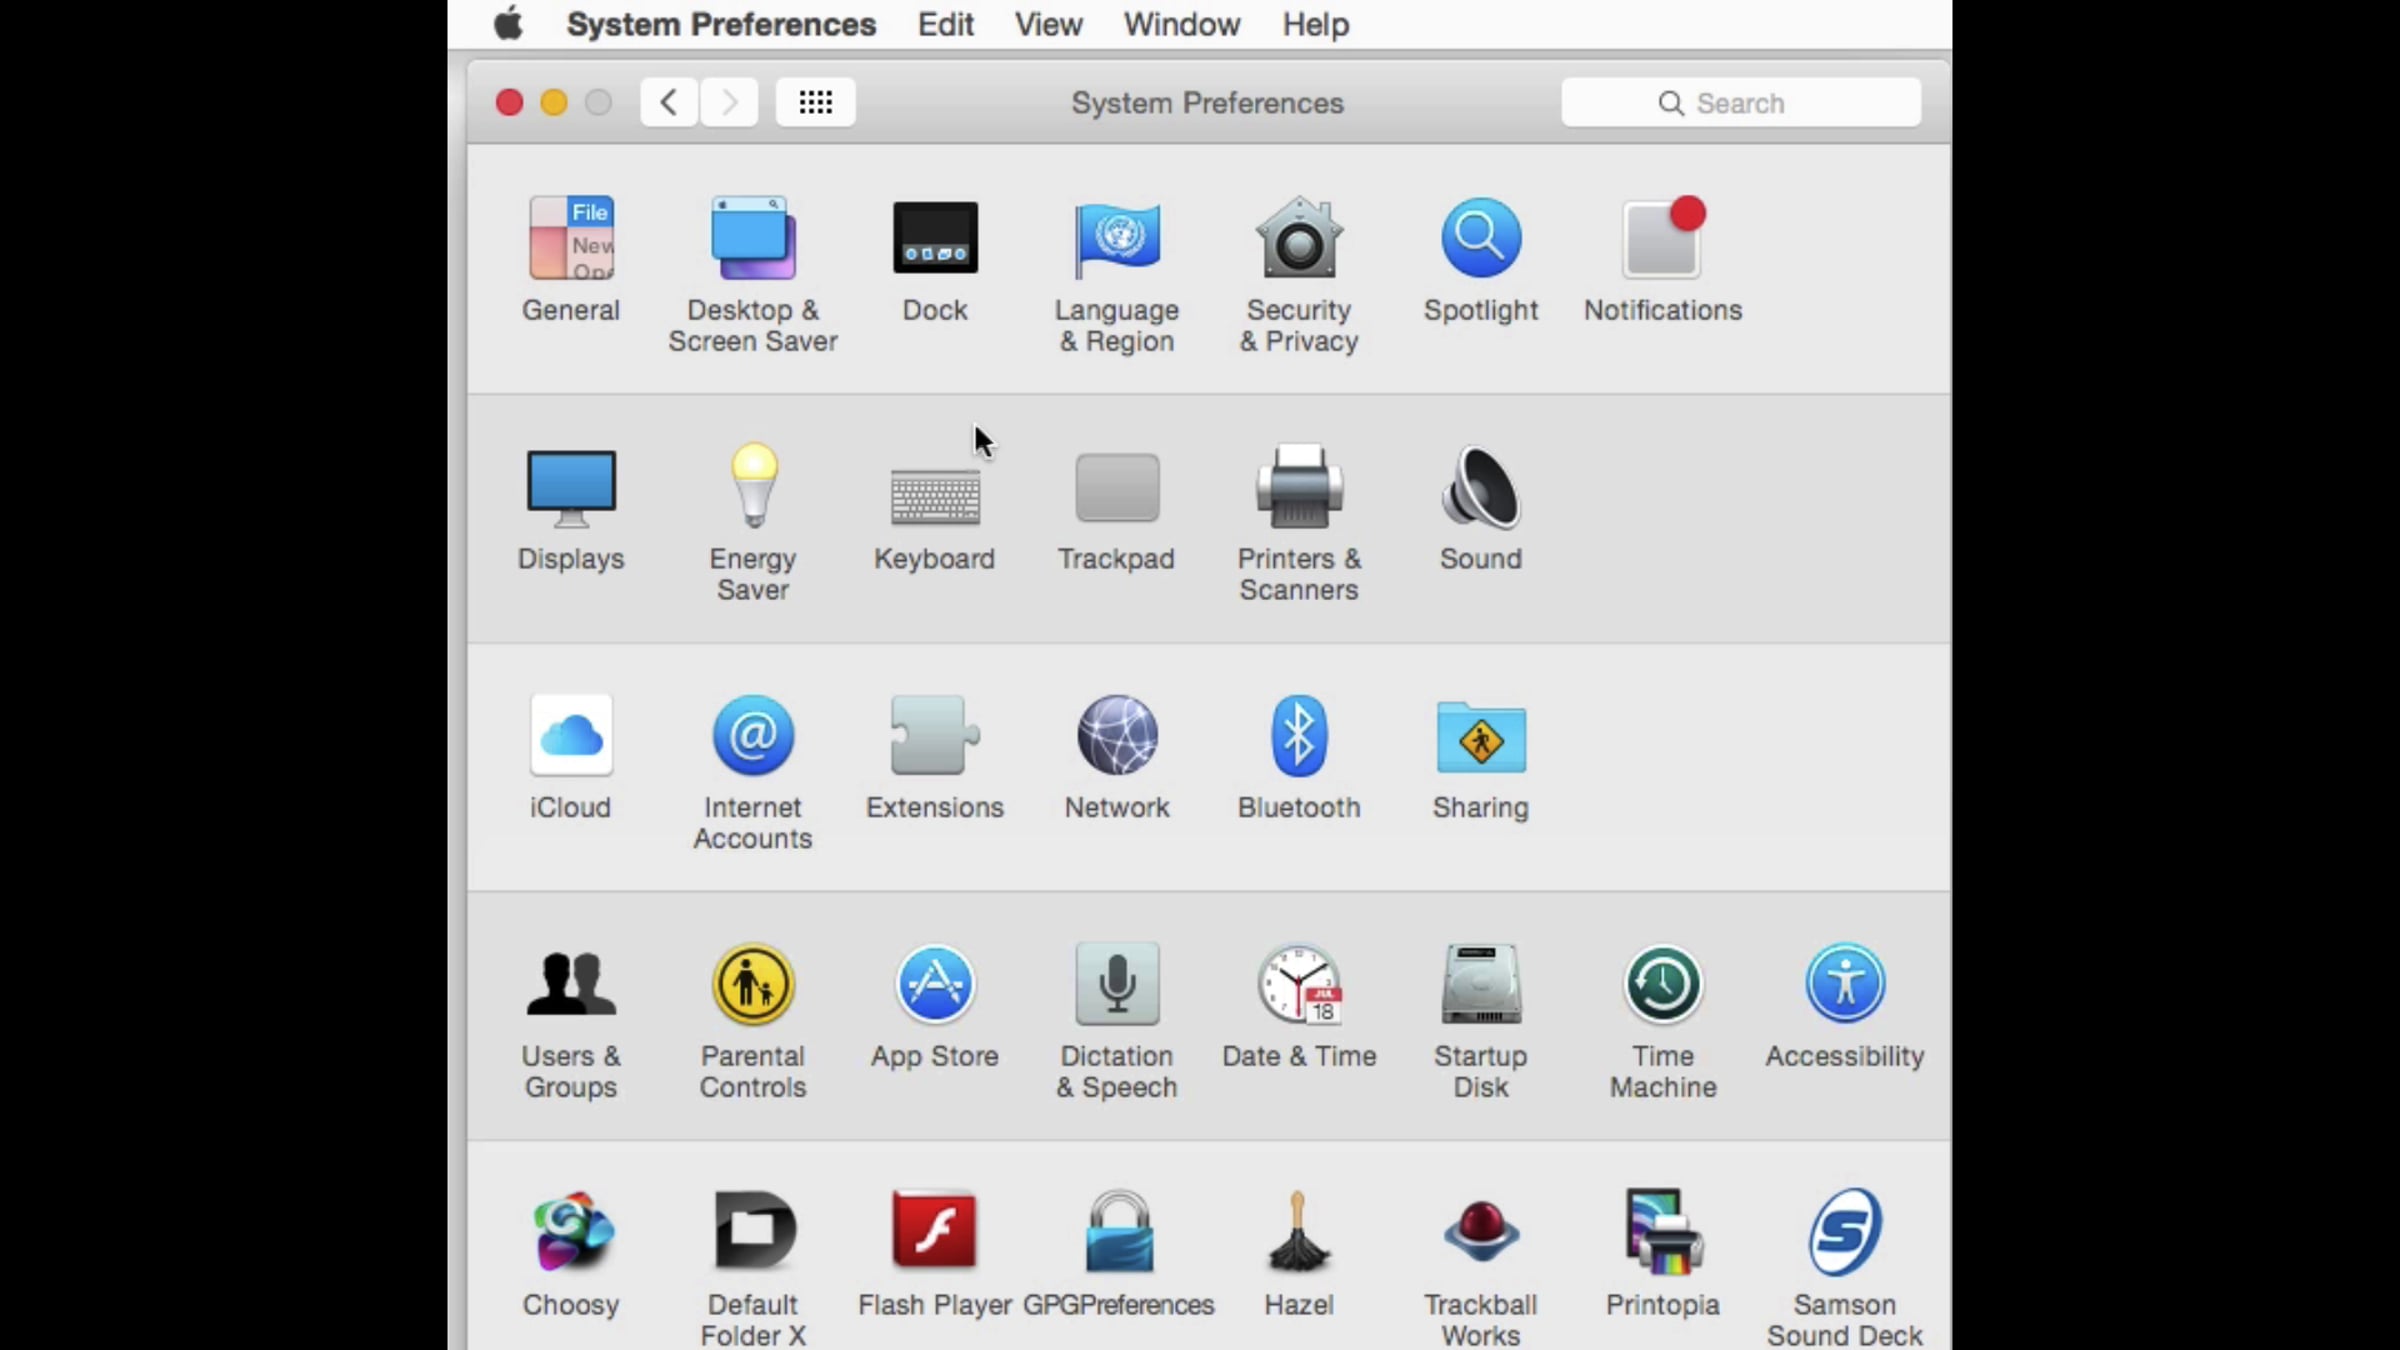Open the Help menu
Screen dimensions: 2400x1350
[1316, 24]
